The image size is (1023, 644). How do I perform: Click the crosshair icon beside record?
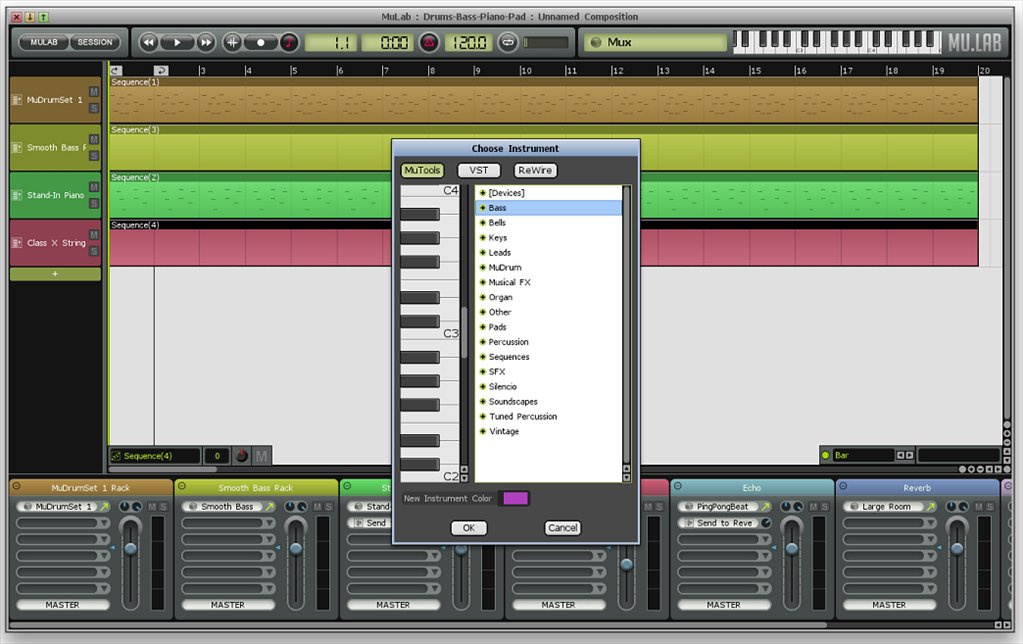coord(232,42)
